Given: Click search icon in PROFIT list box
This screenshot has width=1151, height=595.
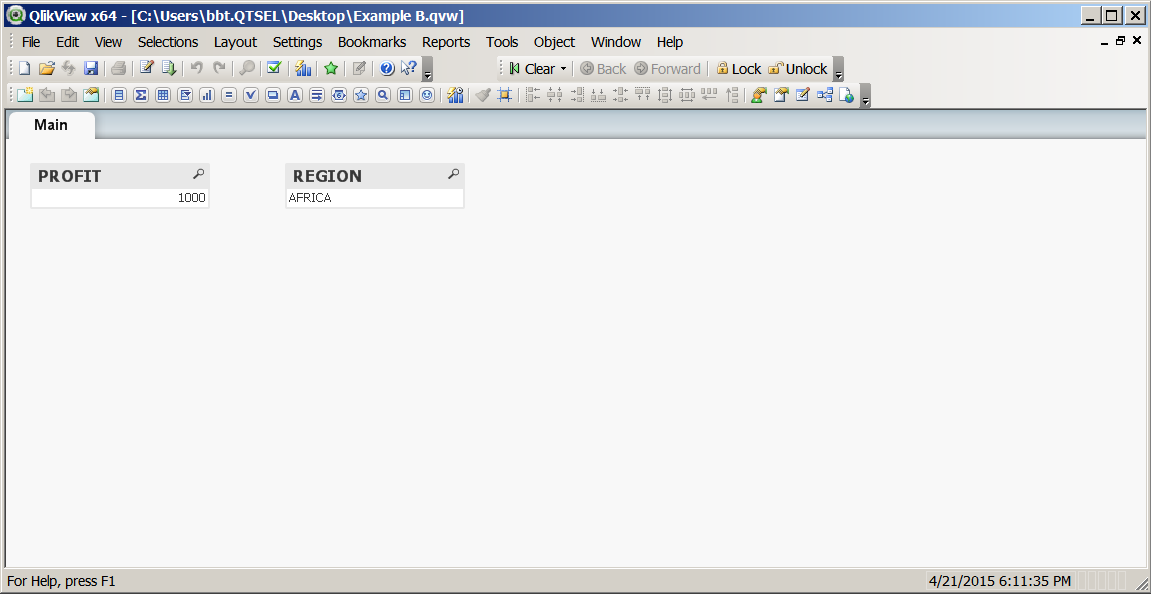Looking at the screenshot, I should [x=198, y=175].
